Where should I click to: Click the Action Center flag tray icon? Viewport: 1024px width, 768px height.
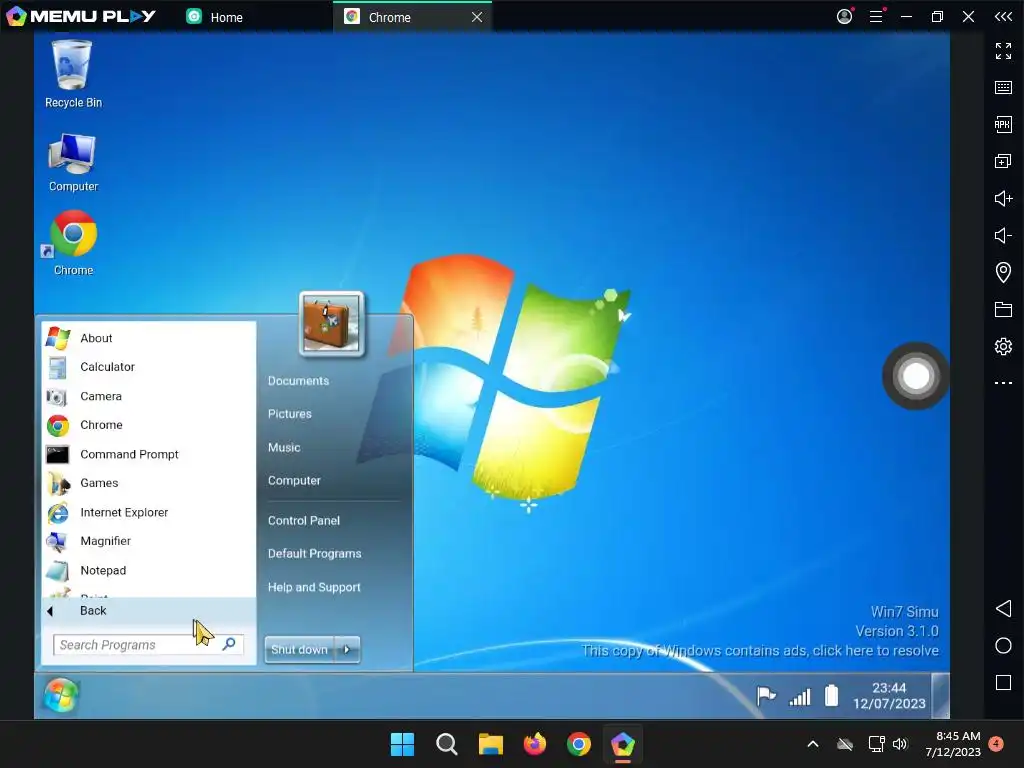tap(765, 696)
